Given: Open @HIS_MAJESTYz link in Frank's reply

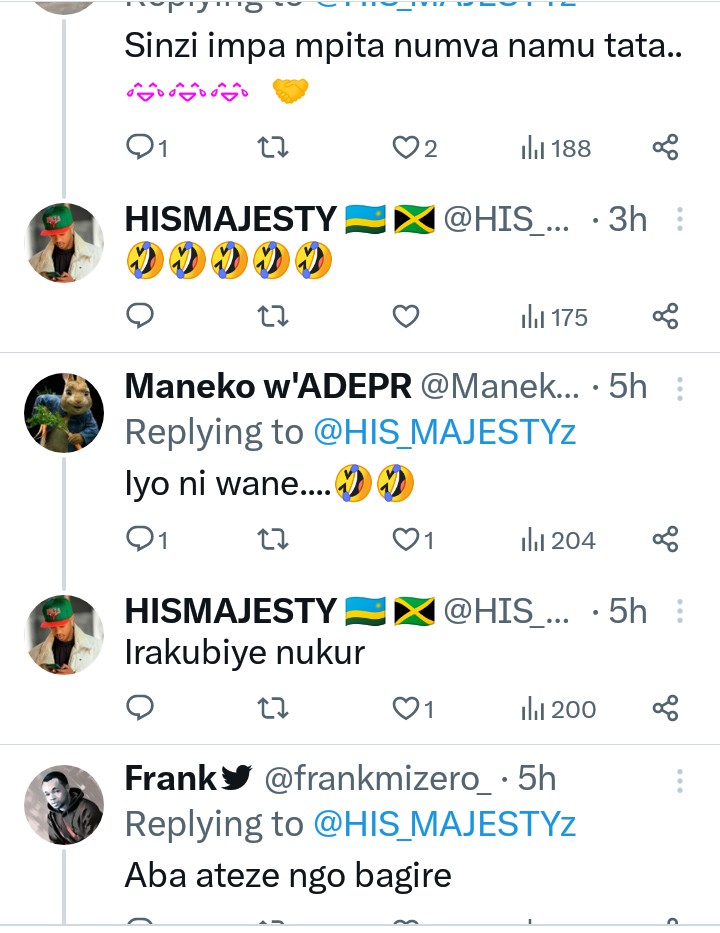Looking at the screenshot, I should (x=445, y=824).
